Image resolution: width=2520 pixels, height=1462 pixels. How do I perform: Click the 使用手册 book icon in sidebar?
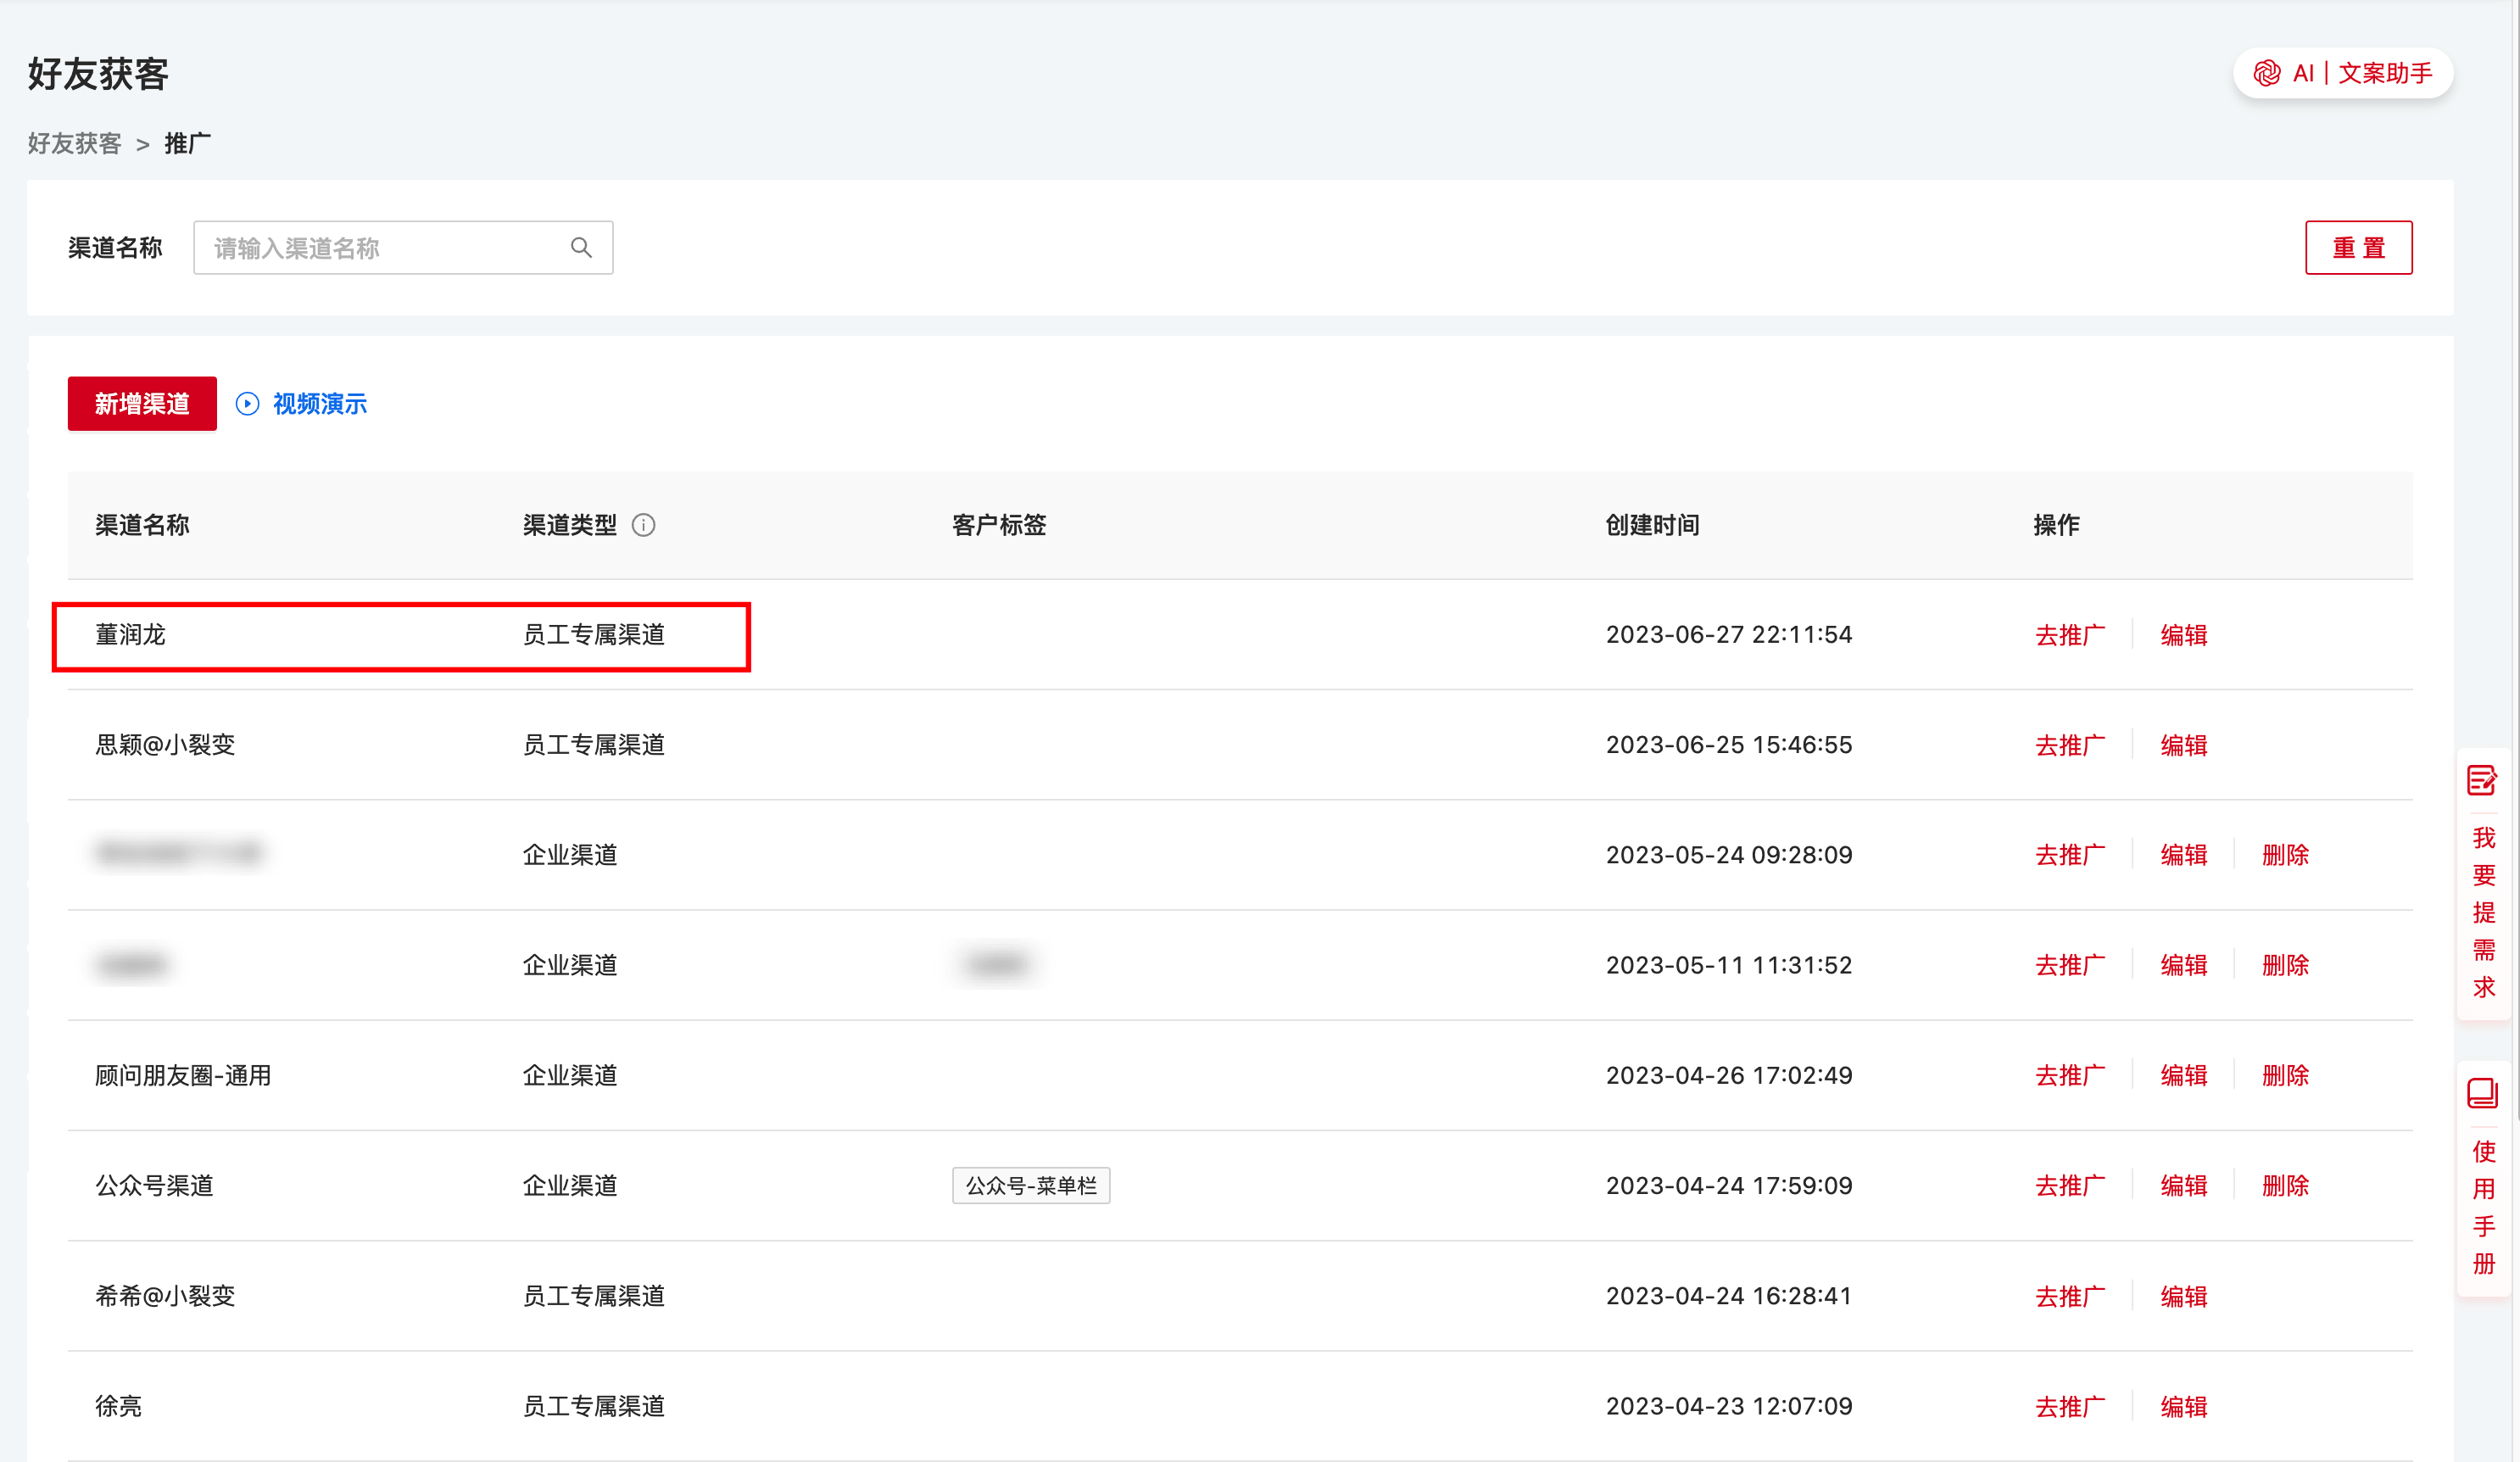pyautogui.click(x=2482, y=1093)
